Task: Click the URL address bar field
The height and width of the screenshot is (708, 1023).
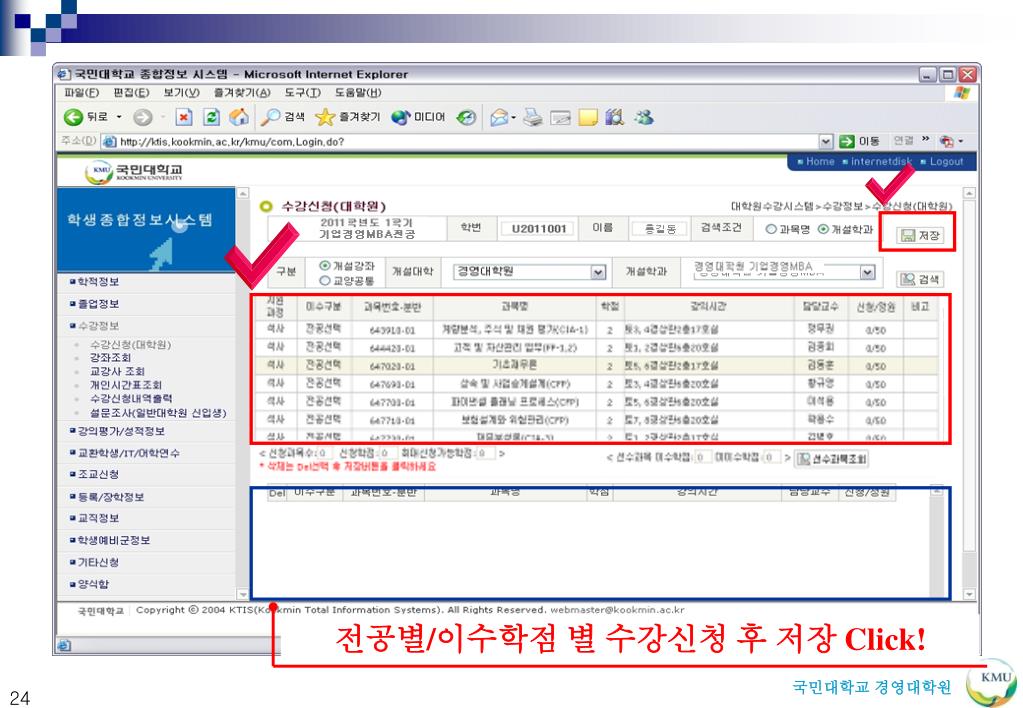Action: click(x=460, y=141)
